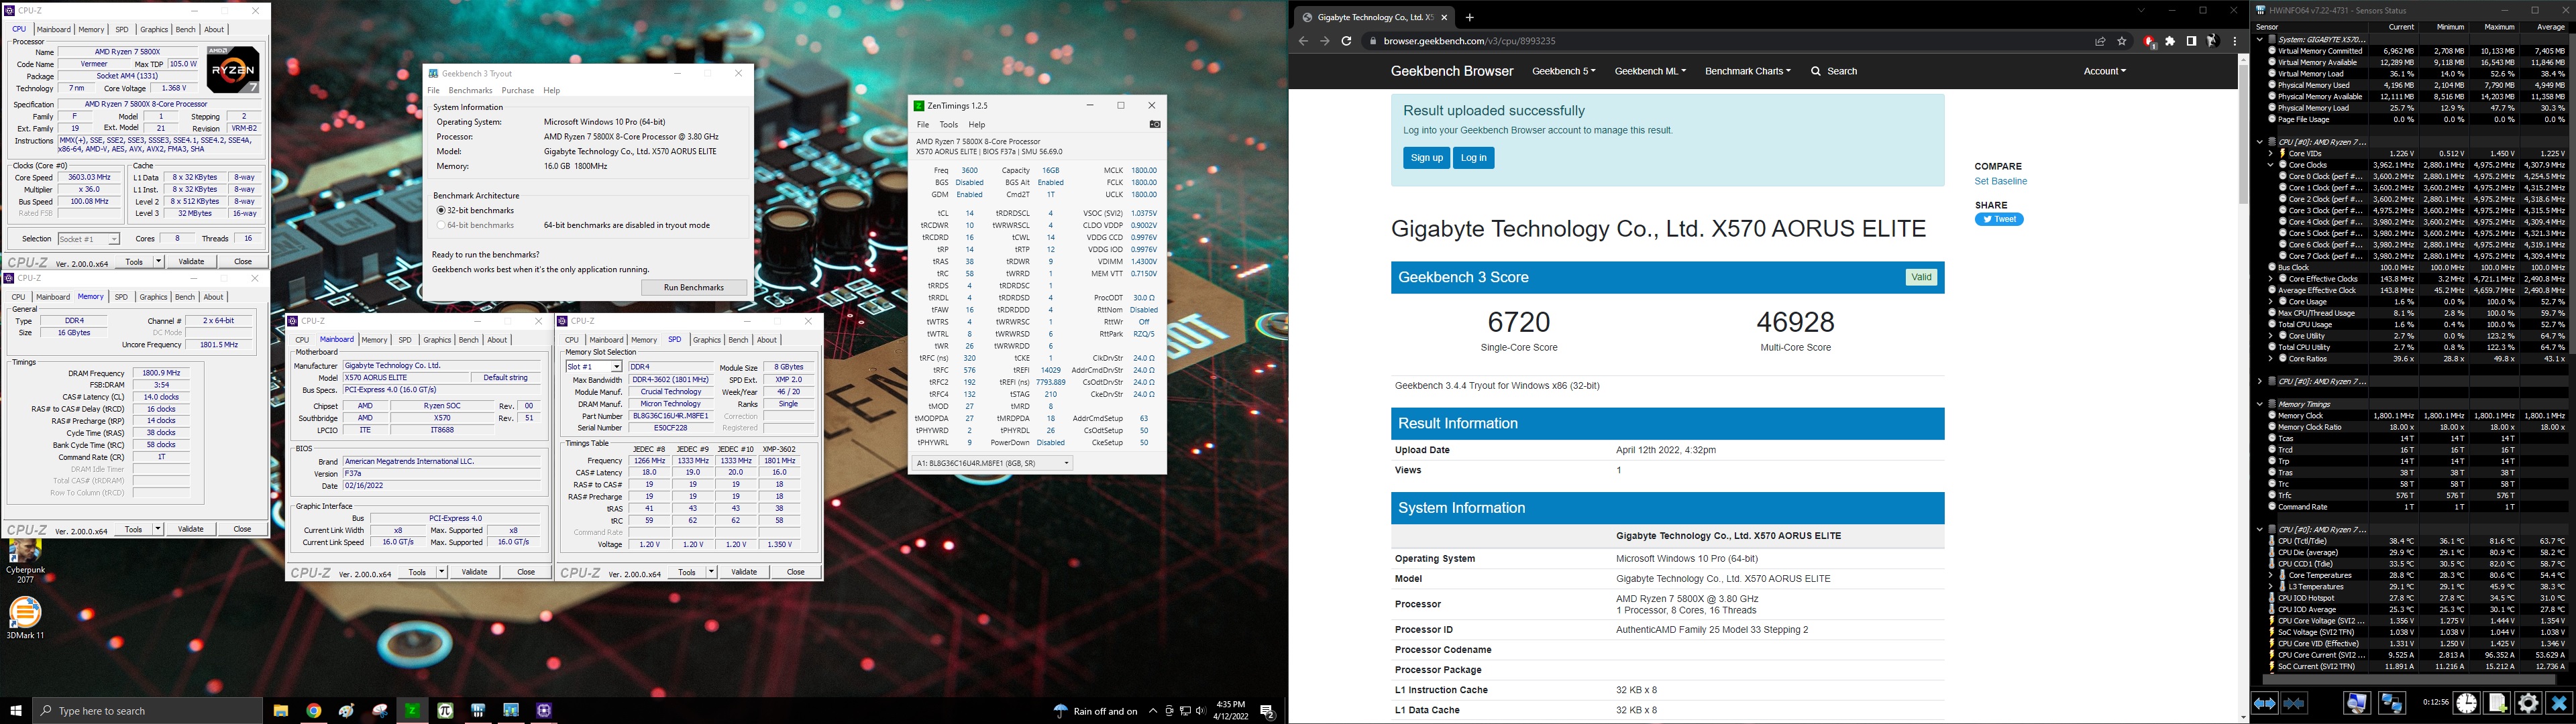Select 64-bit benchmarks radio button

click(441, 225)
